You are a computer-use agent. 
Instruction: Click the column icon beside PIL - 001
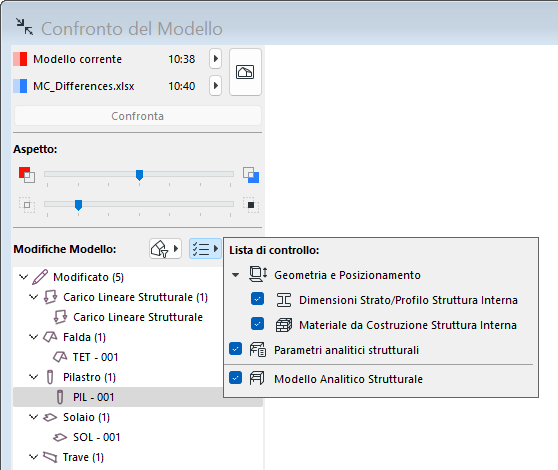pos(60,397)
